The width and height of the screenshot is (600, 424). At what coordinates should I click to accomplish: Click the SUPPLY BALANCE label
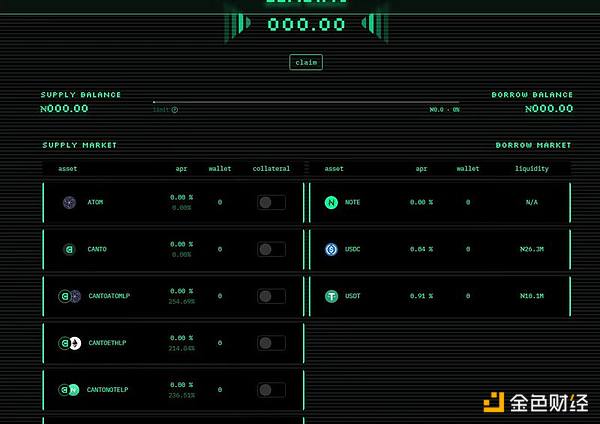(81, 95)
